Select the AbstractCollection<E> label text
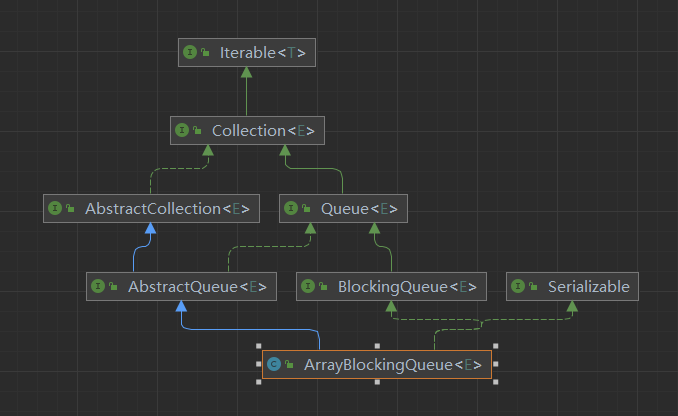 pyautogui.click(x=168, y=209)
